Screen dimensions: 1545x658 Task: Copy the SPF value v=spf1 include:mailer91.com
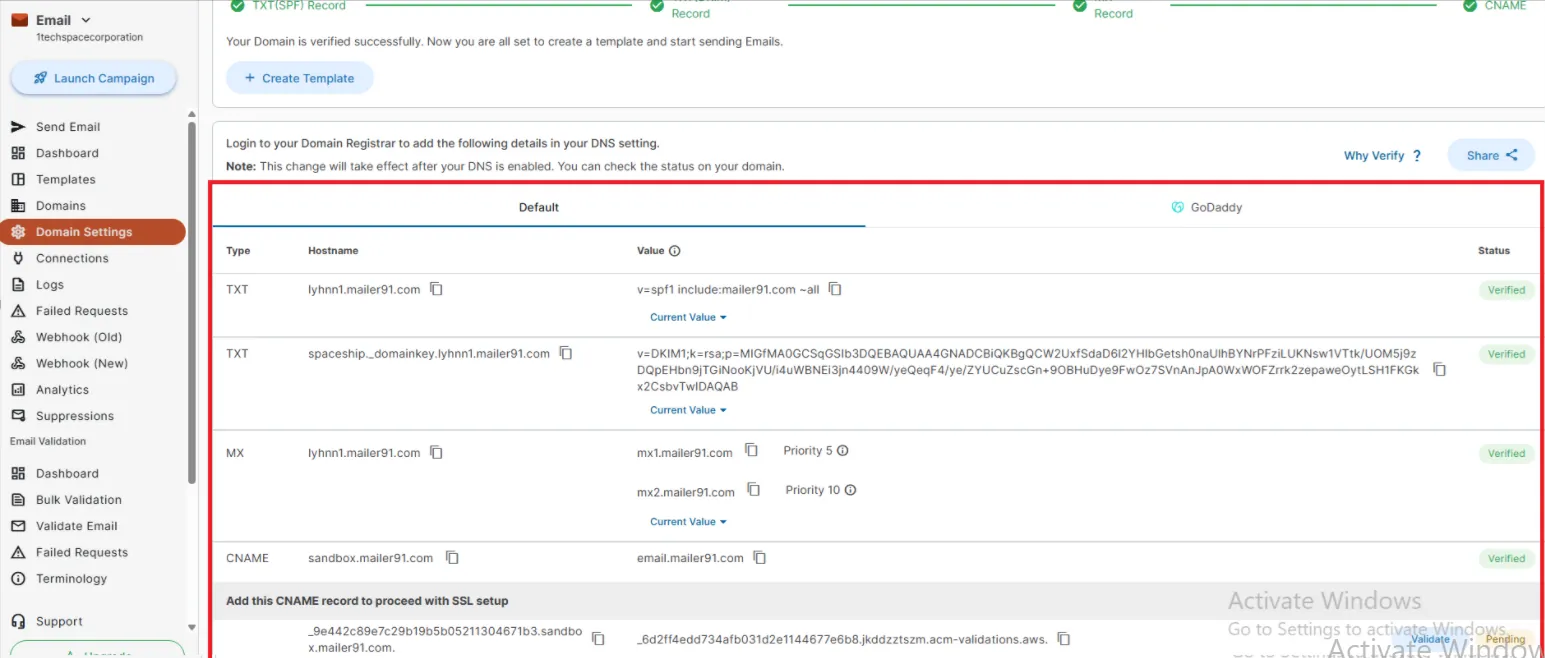[x=835, y=289]
